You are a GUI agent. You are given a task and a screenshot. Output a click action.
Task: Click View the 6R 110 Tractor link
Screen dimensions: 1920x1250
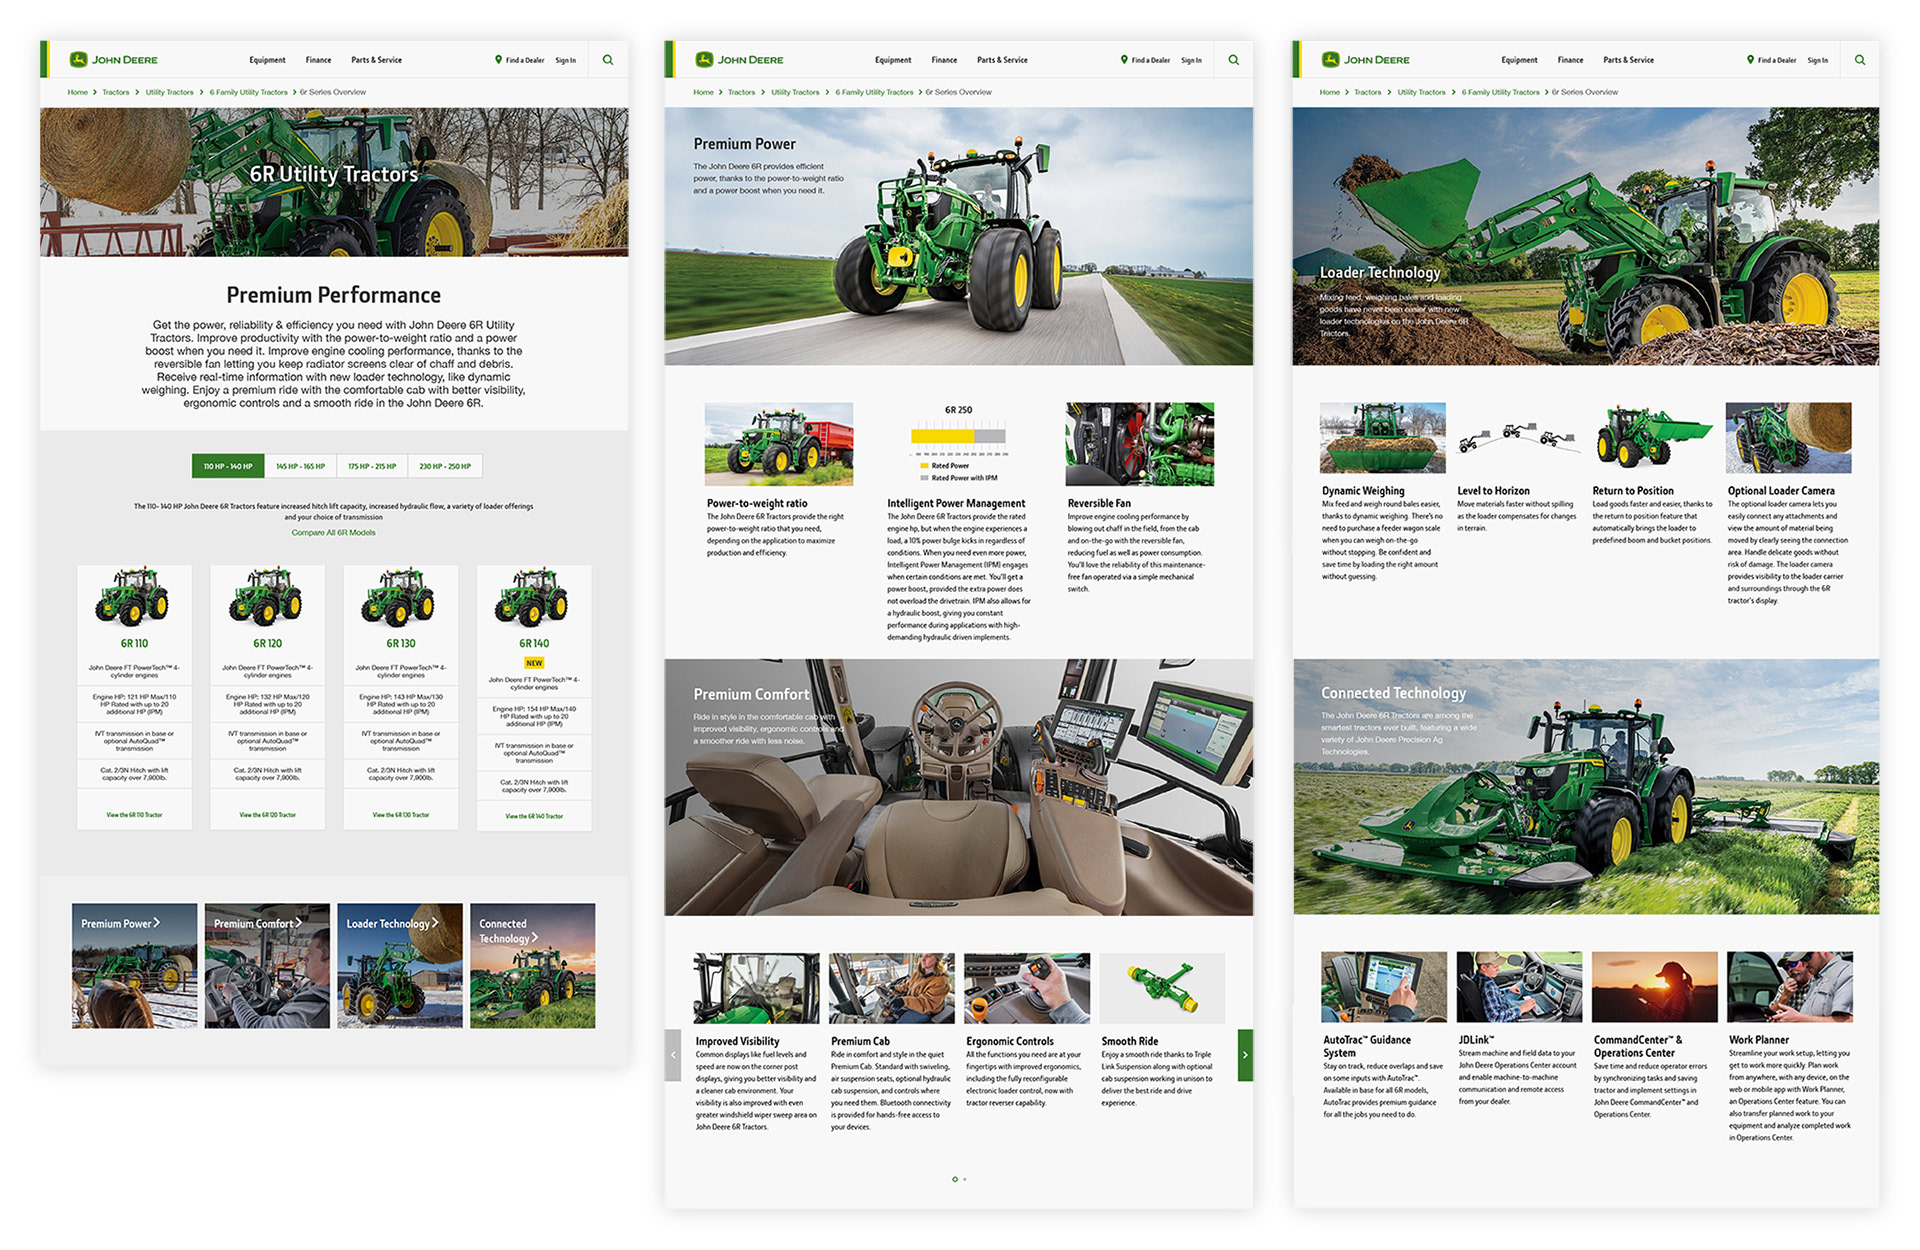pyautogui.click(x=134, y=815)
